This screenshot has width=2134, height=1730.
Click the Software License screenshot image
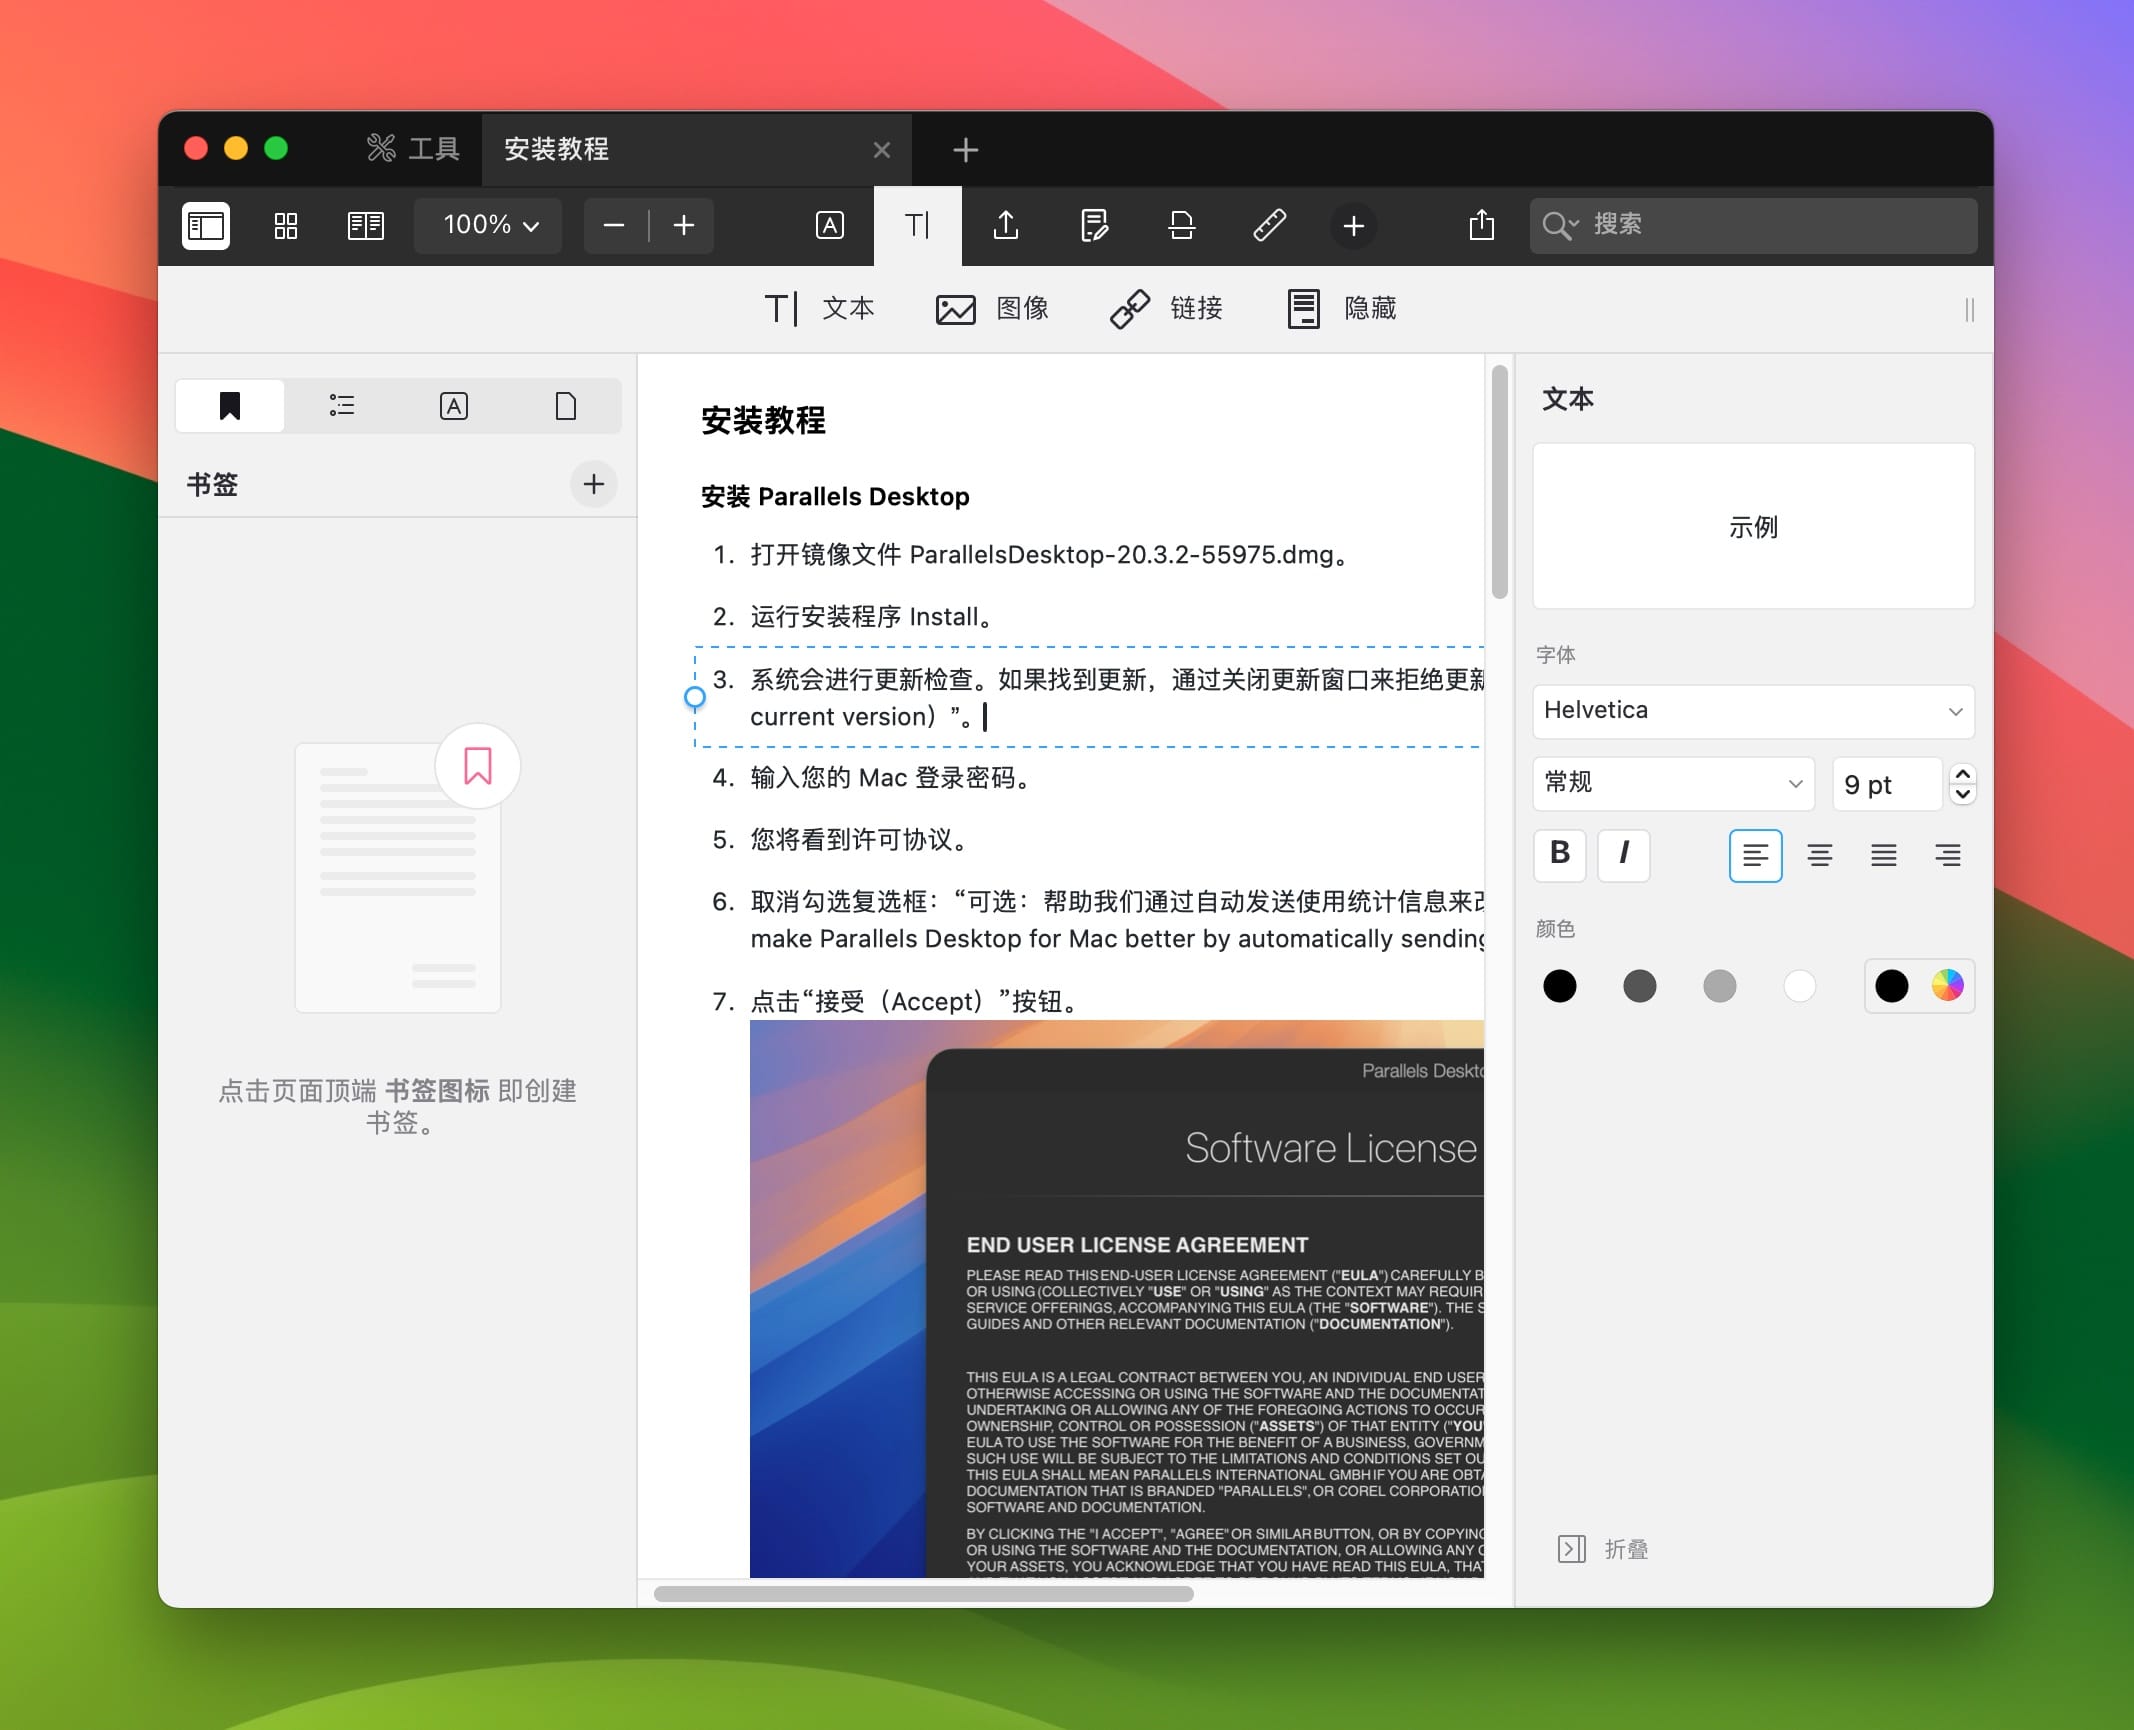tap(1117, 1298)
